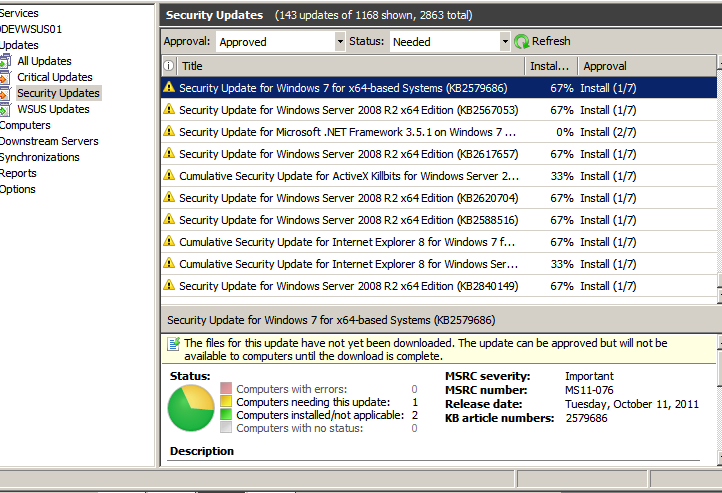Click the Refresh button label
Image resolution: width=722 pixels, height=493 pixels.
click(551, 41)
